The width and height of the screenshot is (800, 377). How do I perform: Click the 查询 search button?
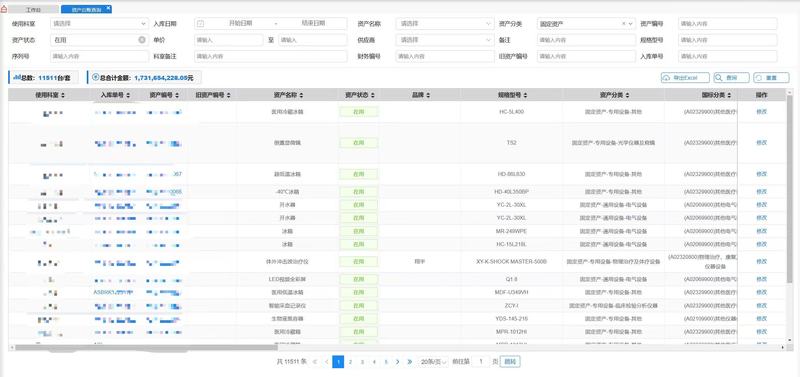[x=731, y=78]
